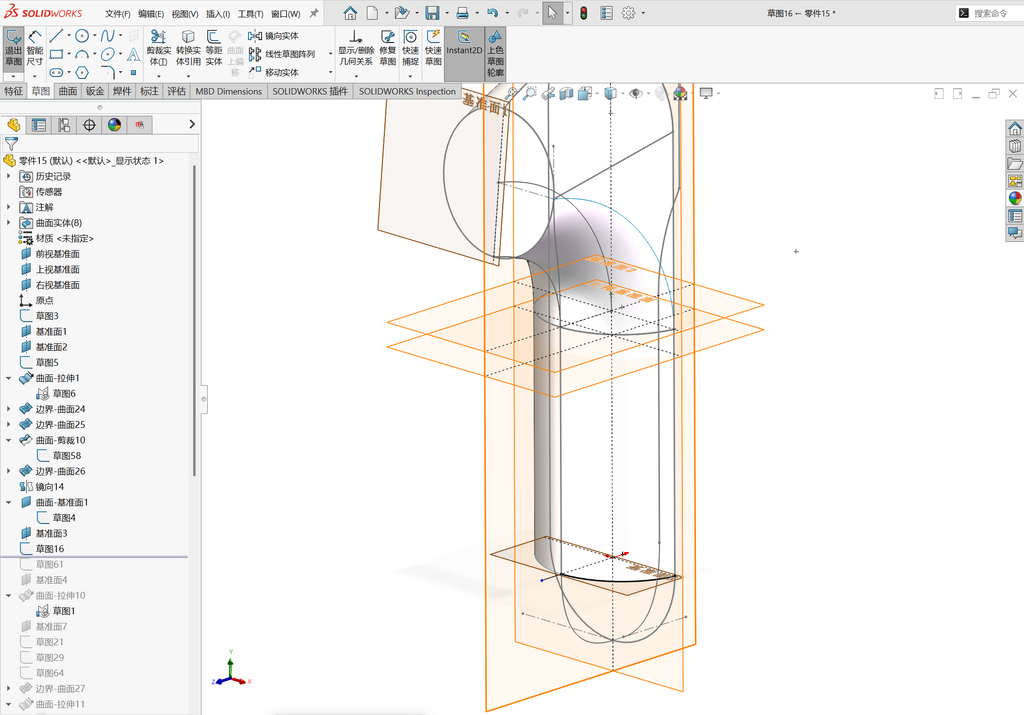Activate Trim Entities 剪裁实体
Viewport: 1024px width, 715px height.
[159, 48]
